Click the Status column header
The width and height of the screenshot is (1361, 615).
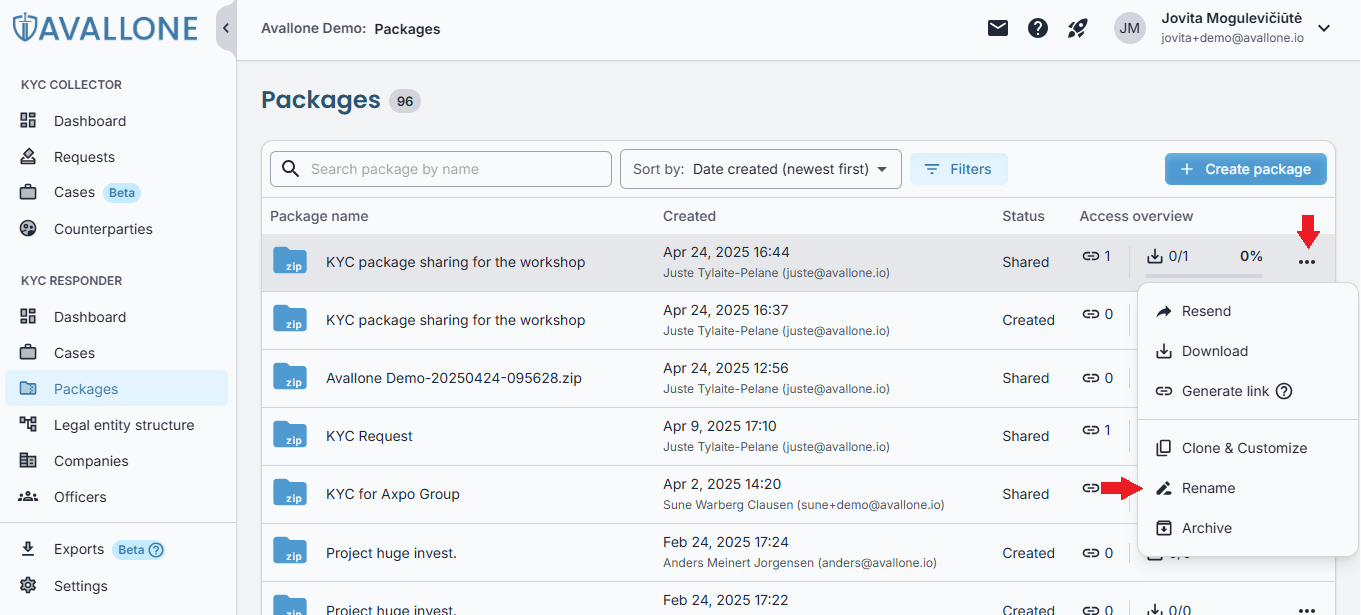click(1023, 216)
